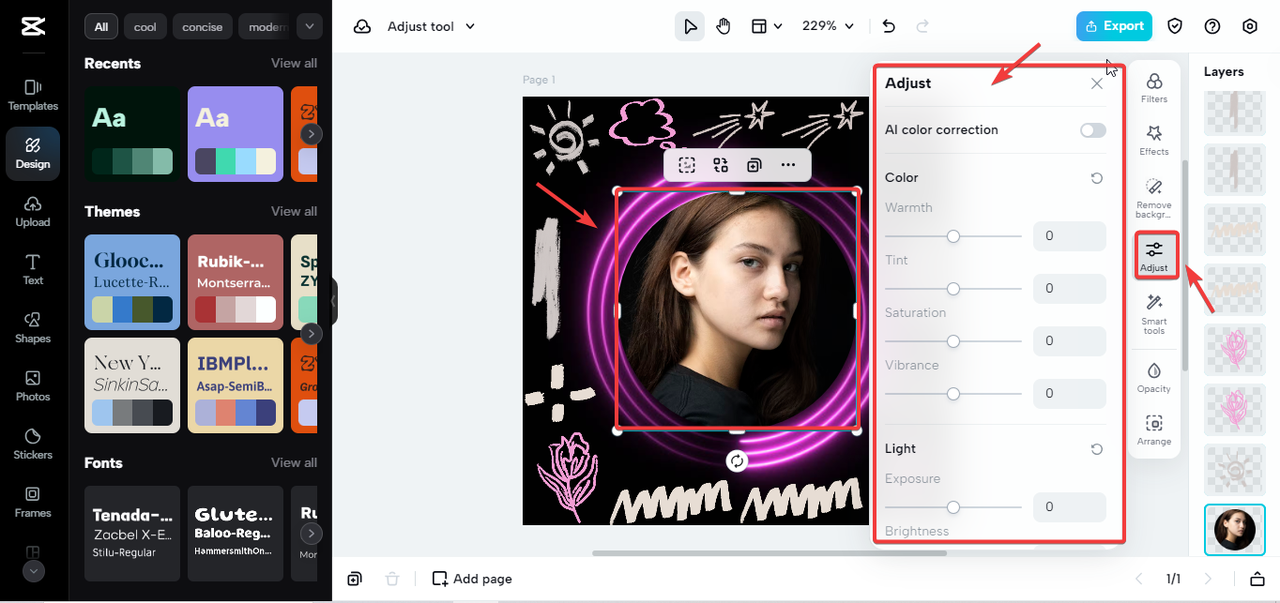Select the New Y SinkinSa theme card
Image resolution: width=1280 pixels, height=603 pixels.
tap(132, 385)
